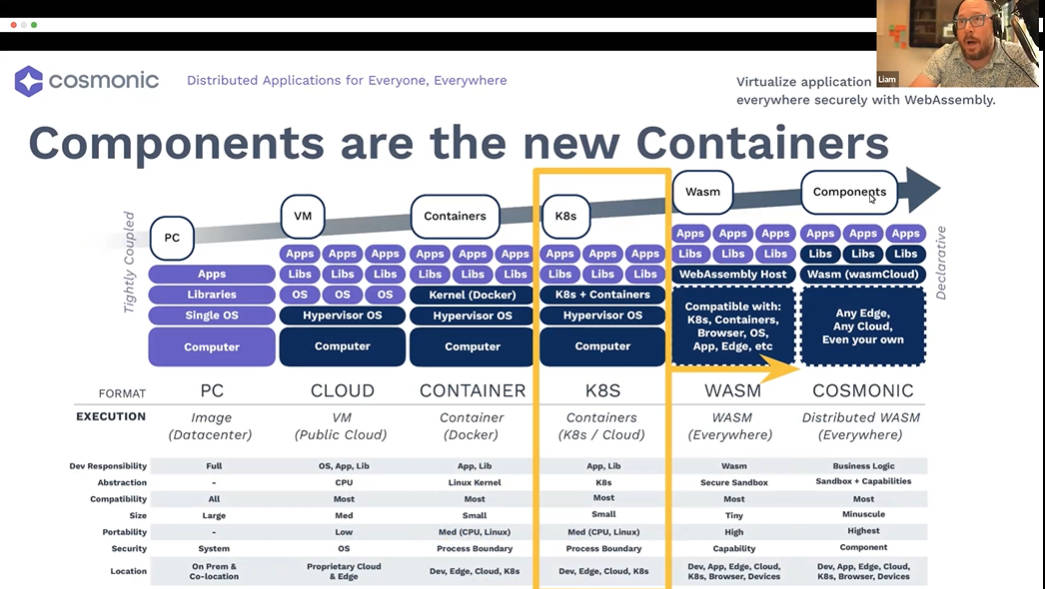Select the "Secure Sandbox" cell
Image resolution: width=1045 pixels, height=589 pixels.
pos(734,482)
